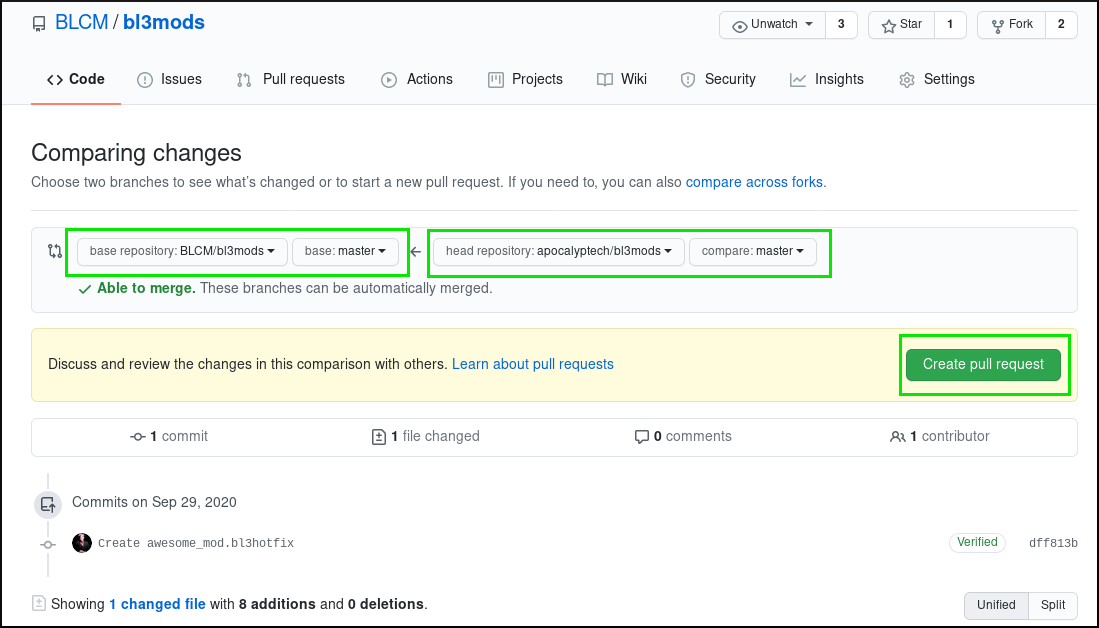Jump to the 1 file changed section
The width and height of the screenshot is (1099, 628).
point(425,437)
